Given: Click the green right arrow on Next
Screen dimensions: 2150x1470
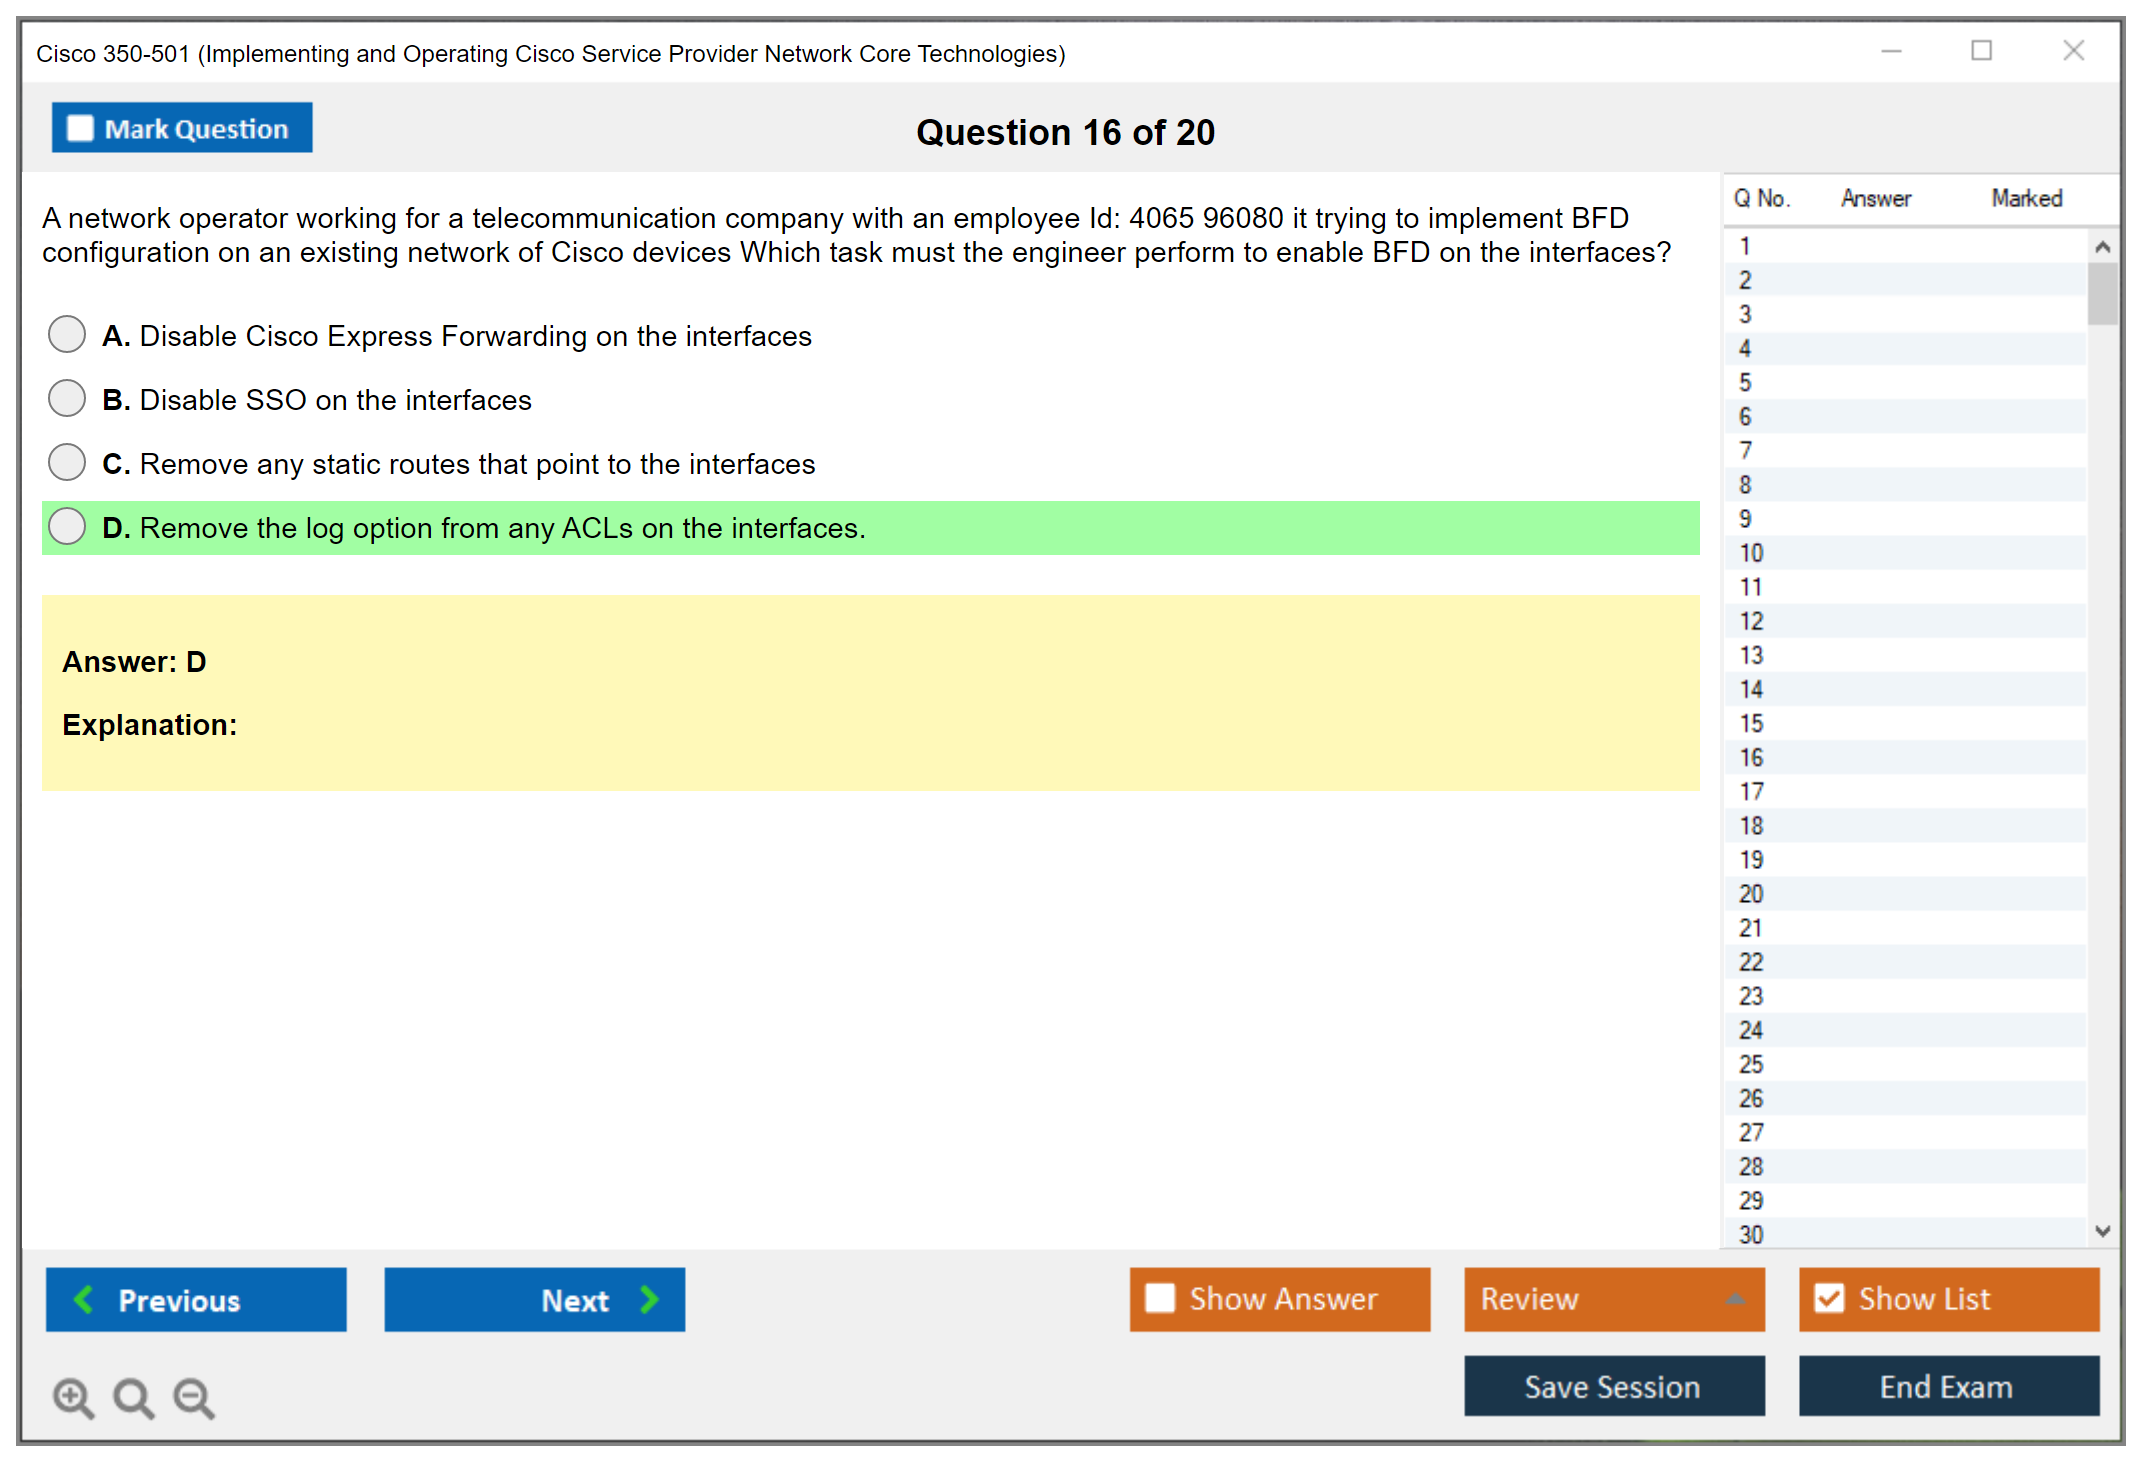Looking at the screenshot, I should click(x=649, y=1299).
